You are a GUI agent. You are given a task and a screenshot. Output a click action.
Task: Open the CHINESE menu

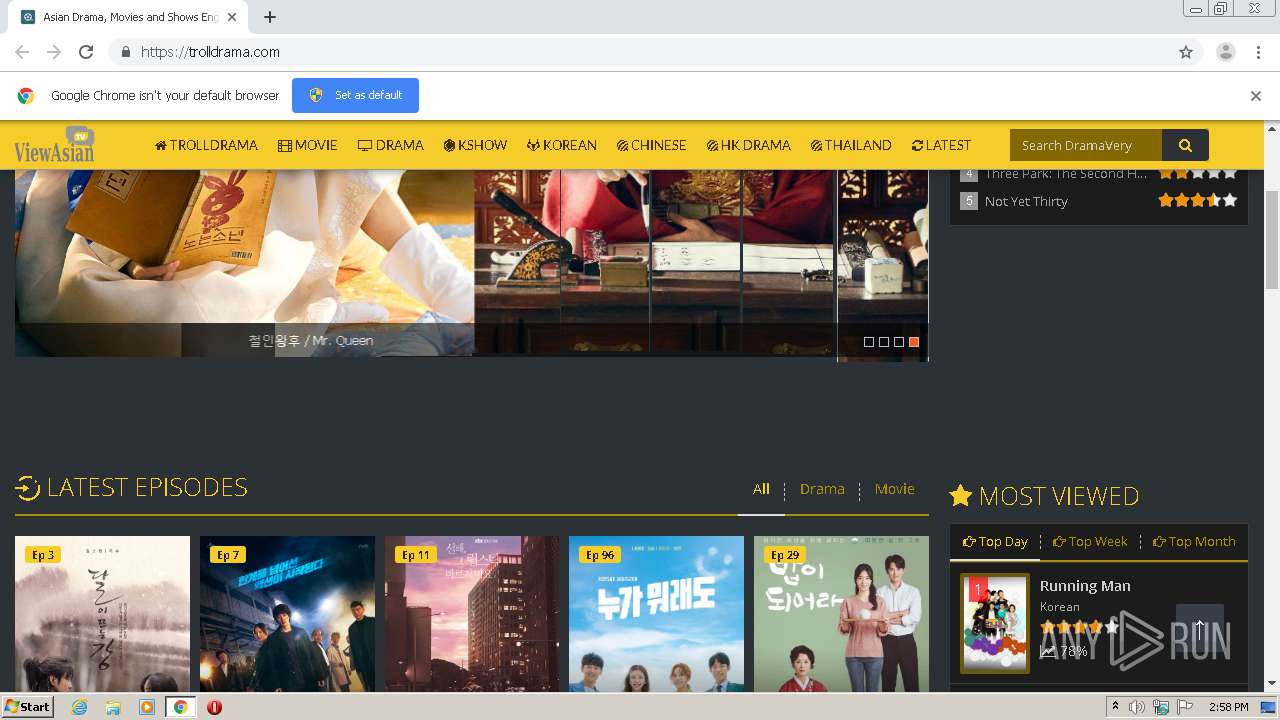point(652,145)
